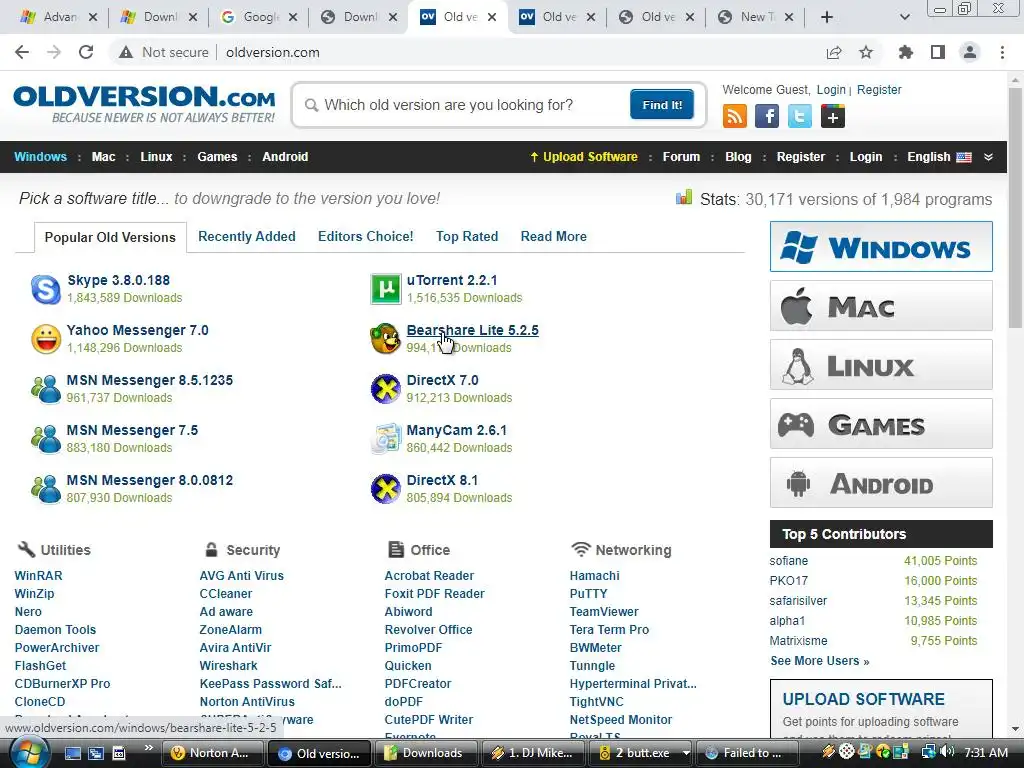This screenshot has height=768, width=1024.
Task: Click the Bearshare bear icon
Action: pyautogui.click(x=385, y=339)
